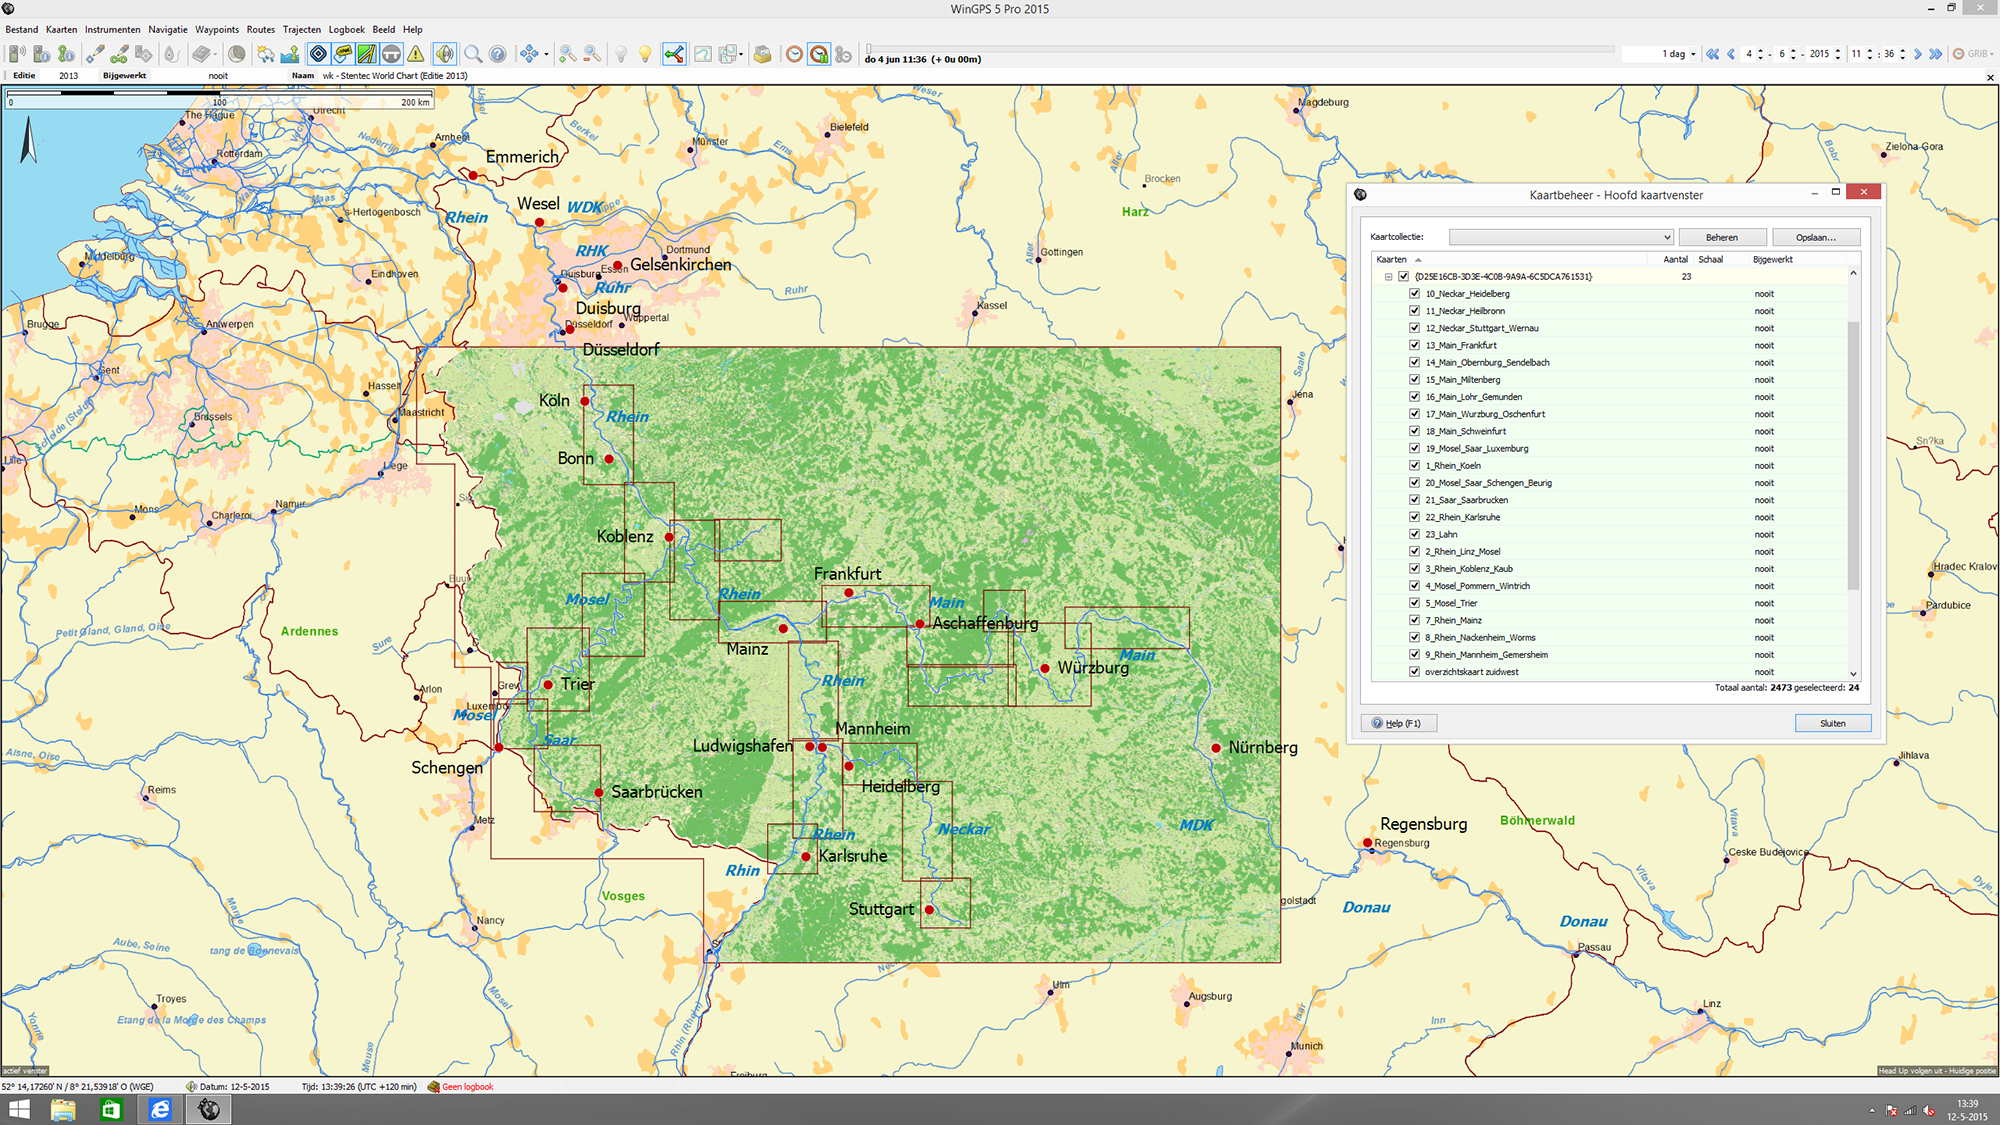Open the pan map icon dropdown arrow
Screen dimensions: 2000x1125
(546, 54)
